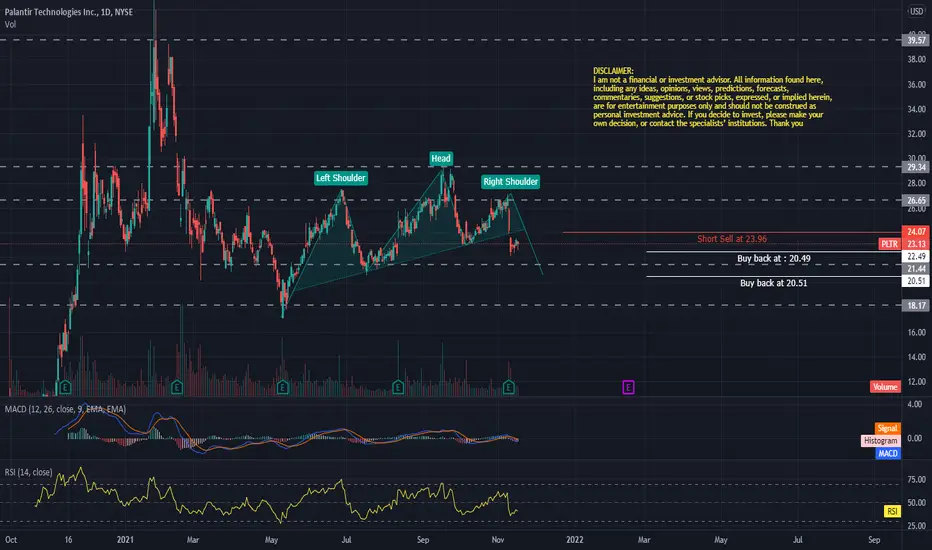The image size is (932, 550).
Task: Click the 39.57 price level label
Action: pyautogui.click(x=916, y=40)
